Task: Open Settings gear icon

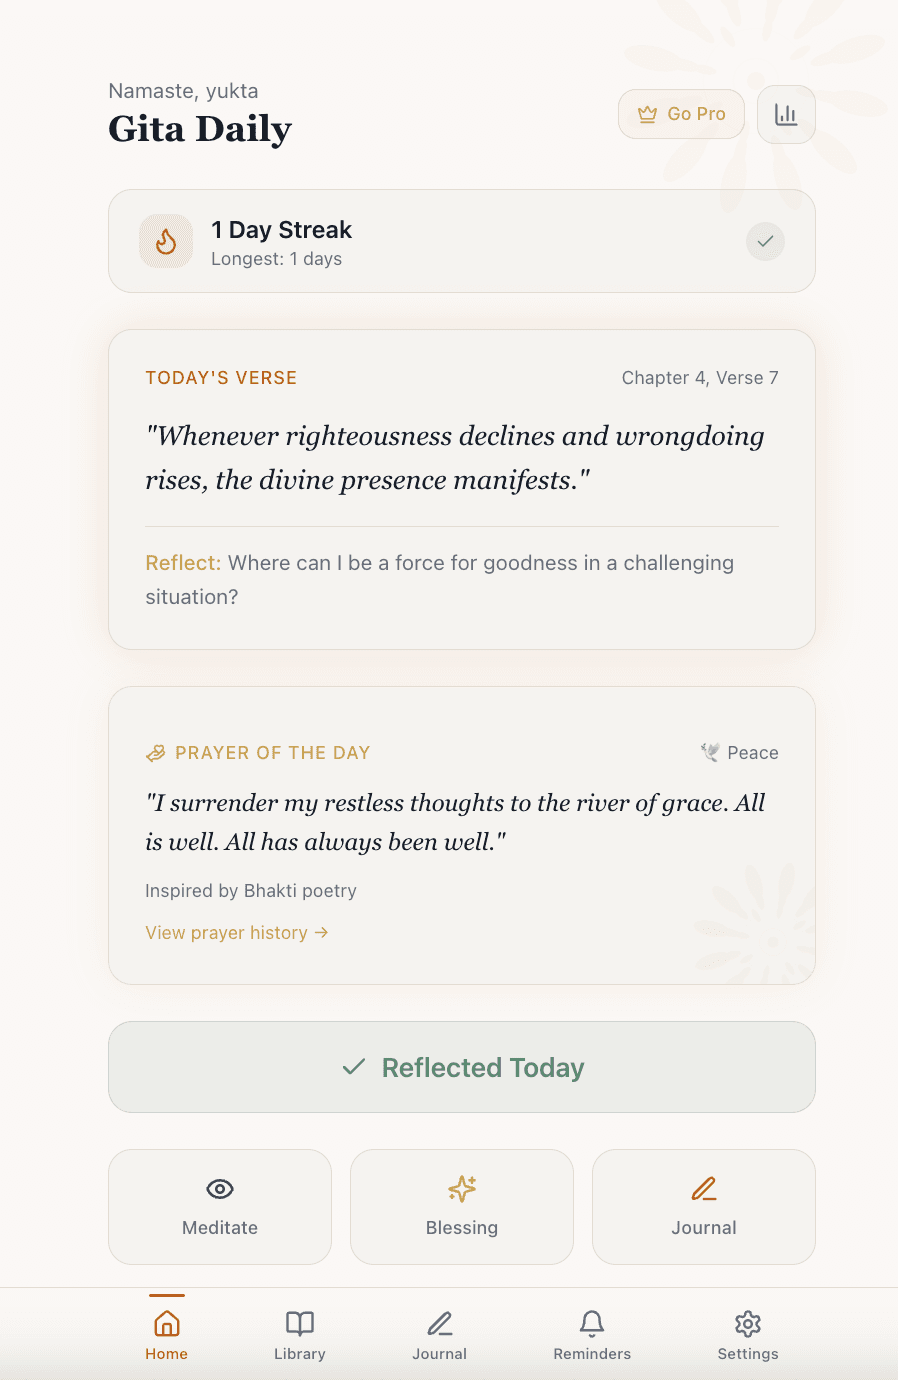Action: pos(747,1322)
